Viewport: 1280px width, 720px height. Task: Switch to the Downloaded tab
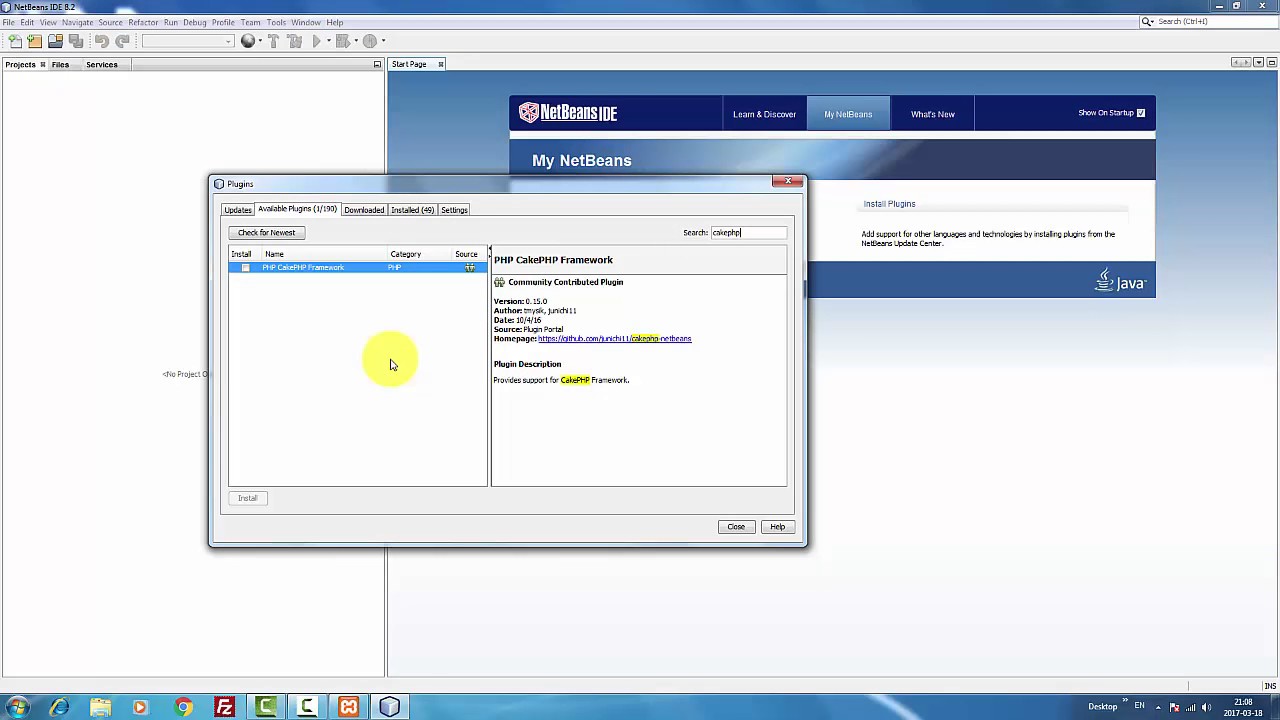point(364,210)
